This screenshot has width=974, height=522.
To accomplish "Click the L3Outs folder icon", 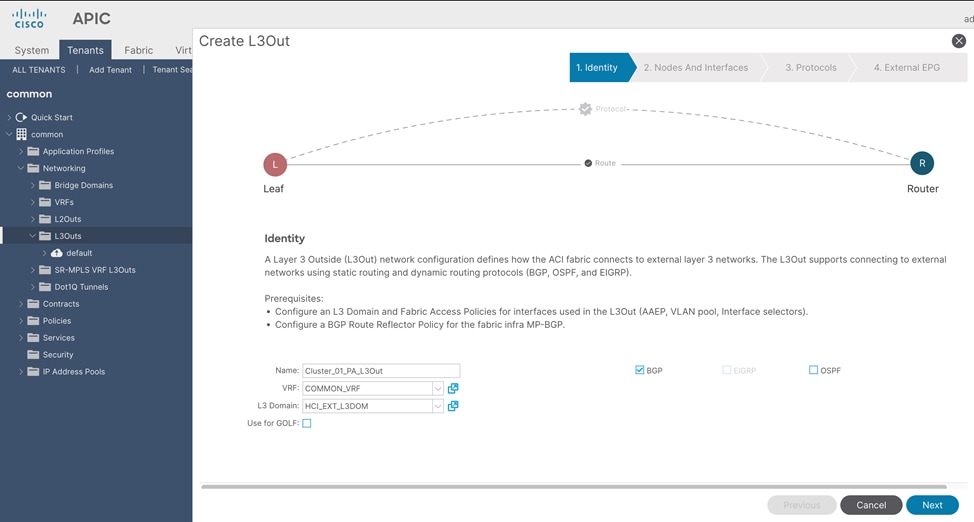I will click(45, 236).
